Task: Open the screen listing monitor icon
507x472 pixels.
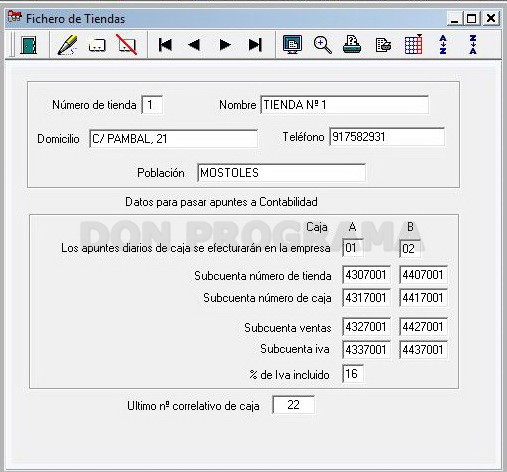Action: pyautogui.click(x=292, y=44)
